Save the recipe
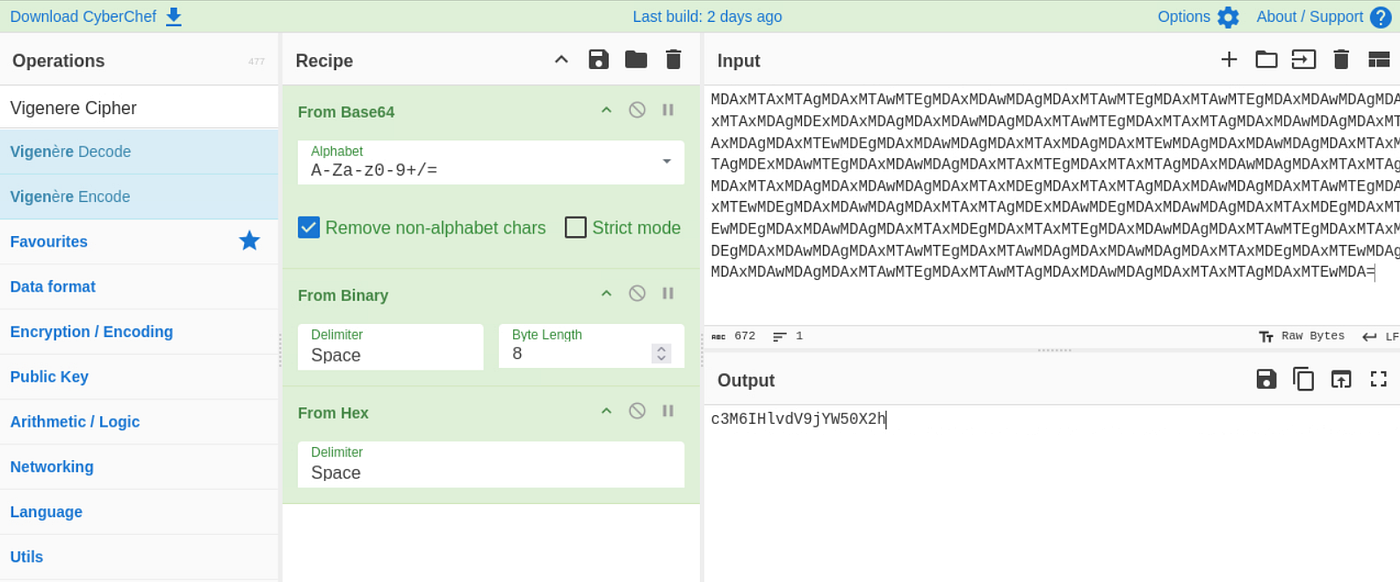Viewport: 1400px width, 582px height. tap(599, 59)
